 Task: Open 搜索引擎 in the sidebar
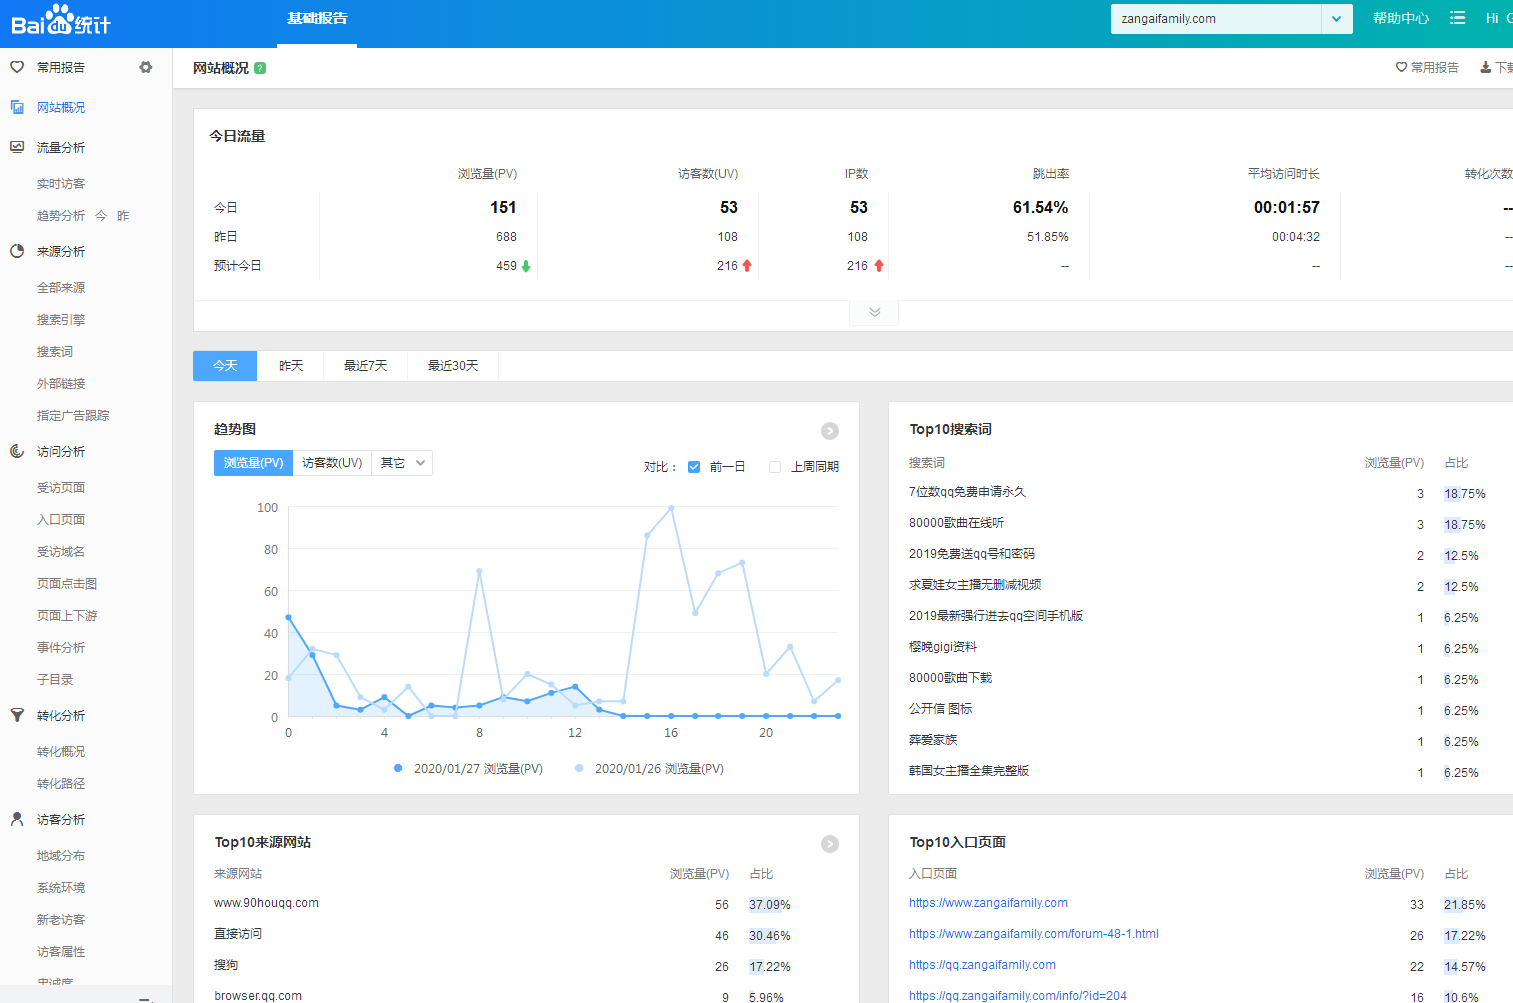[x=61, y=320]
